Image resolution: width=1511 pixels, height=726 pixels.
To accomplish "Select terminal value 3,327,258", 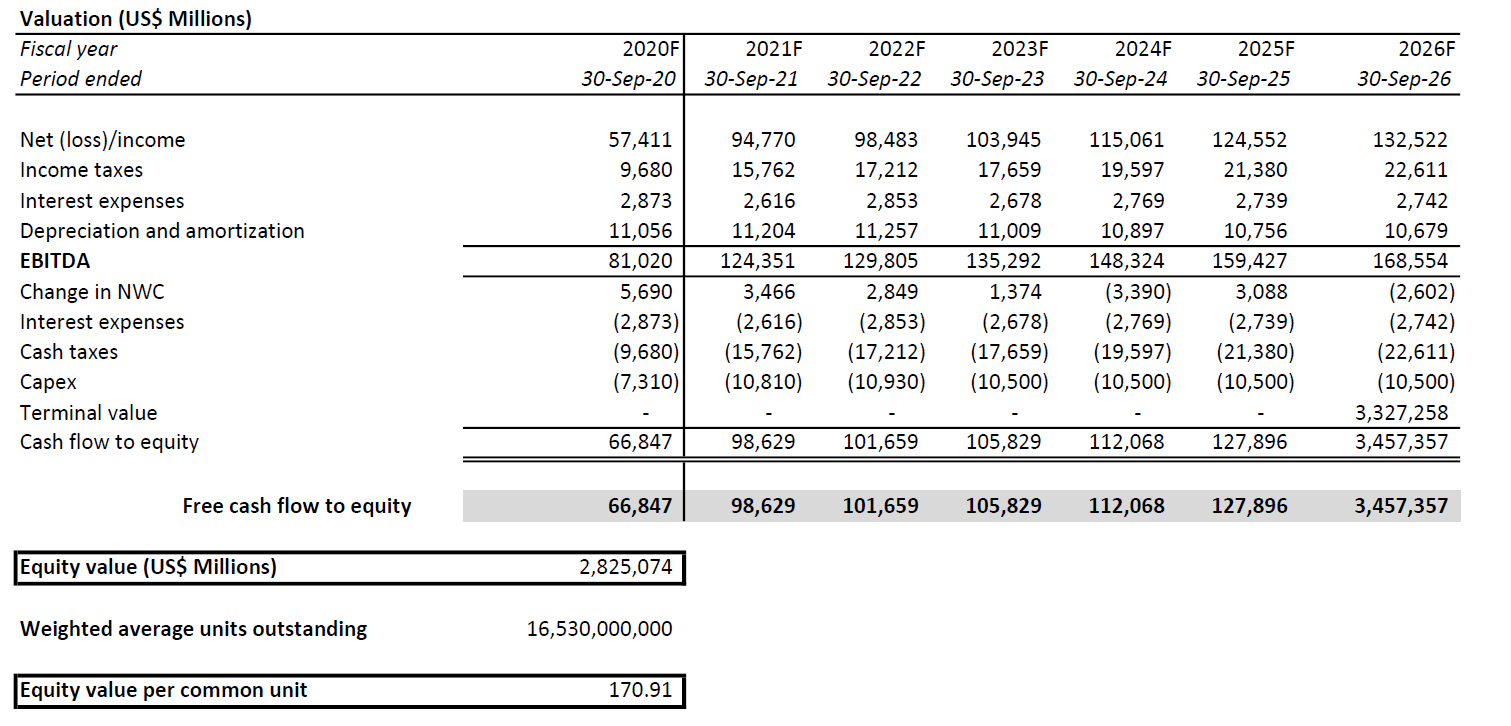I will pos(1401,412).
